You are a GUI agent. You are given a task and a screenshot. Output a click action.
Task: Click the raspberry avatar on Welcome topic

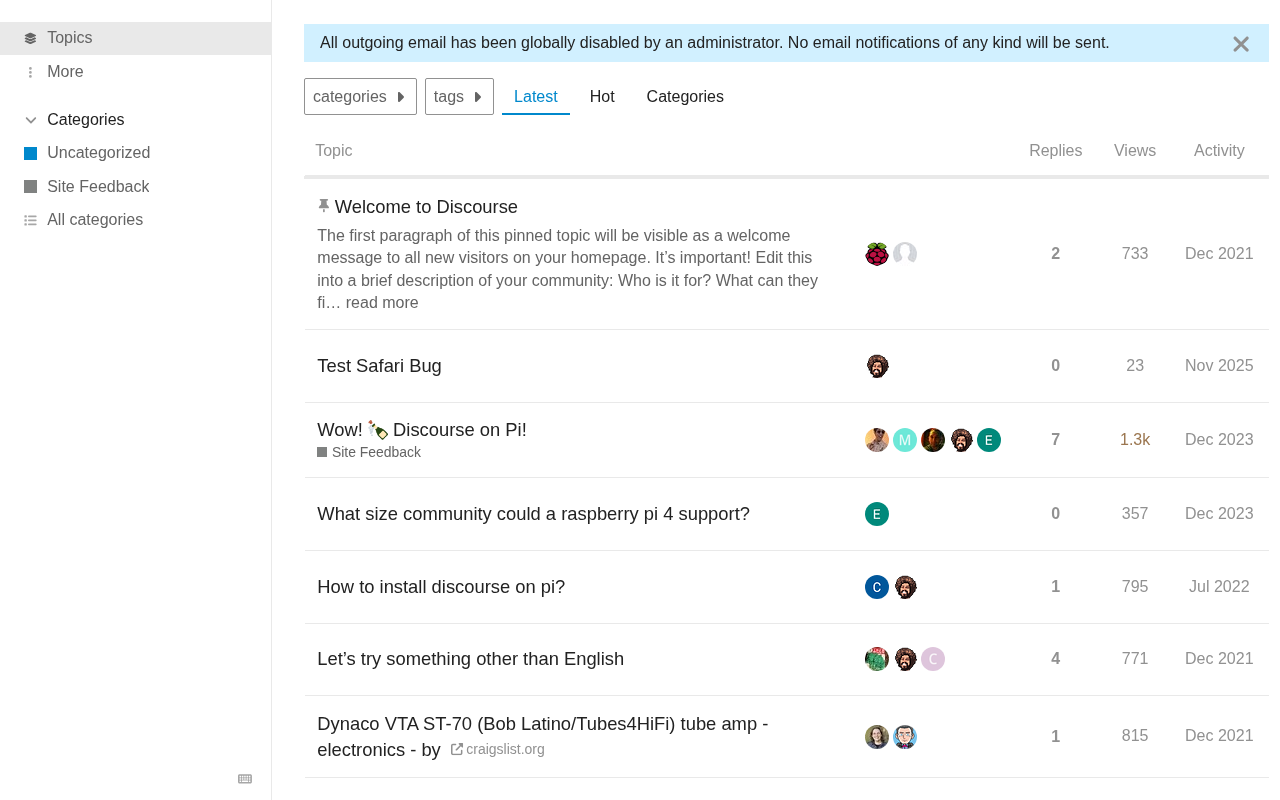coord(877,254)
